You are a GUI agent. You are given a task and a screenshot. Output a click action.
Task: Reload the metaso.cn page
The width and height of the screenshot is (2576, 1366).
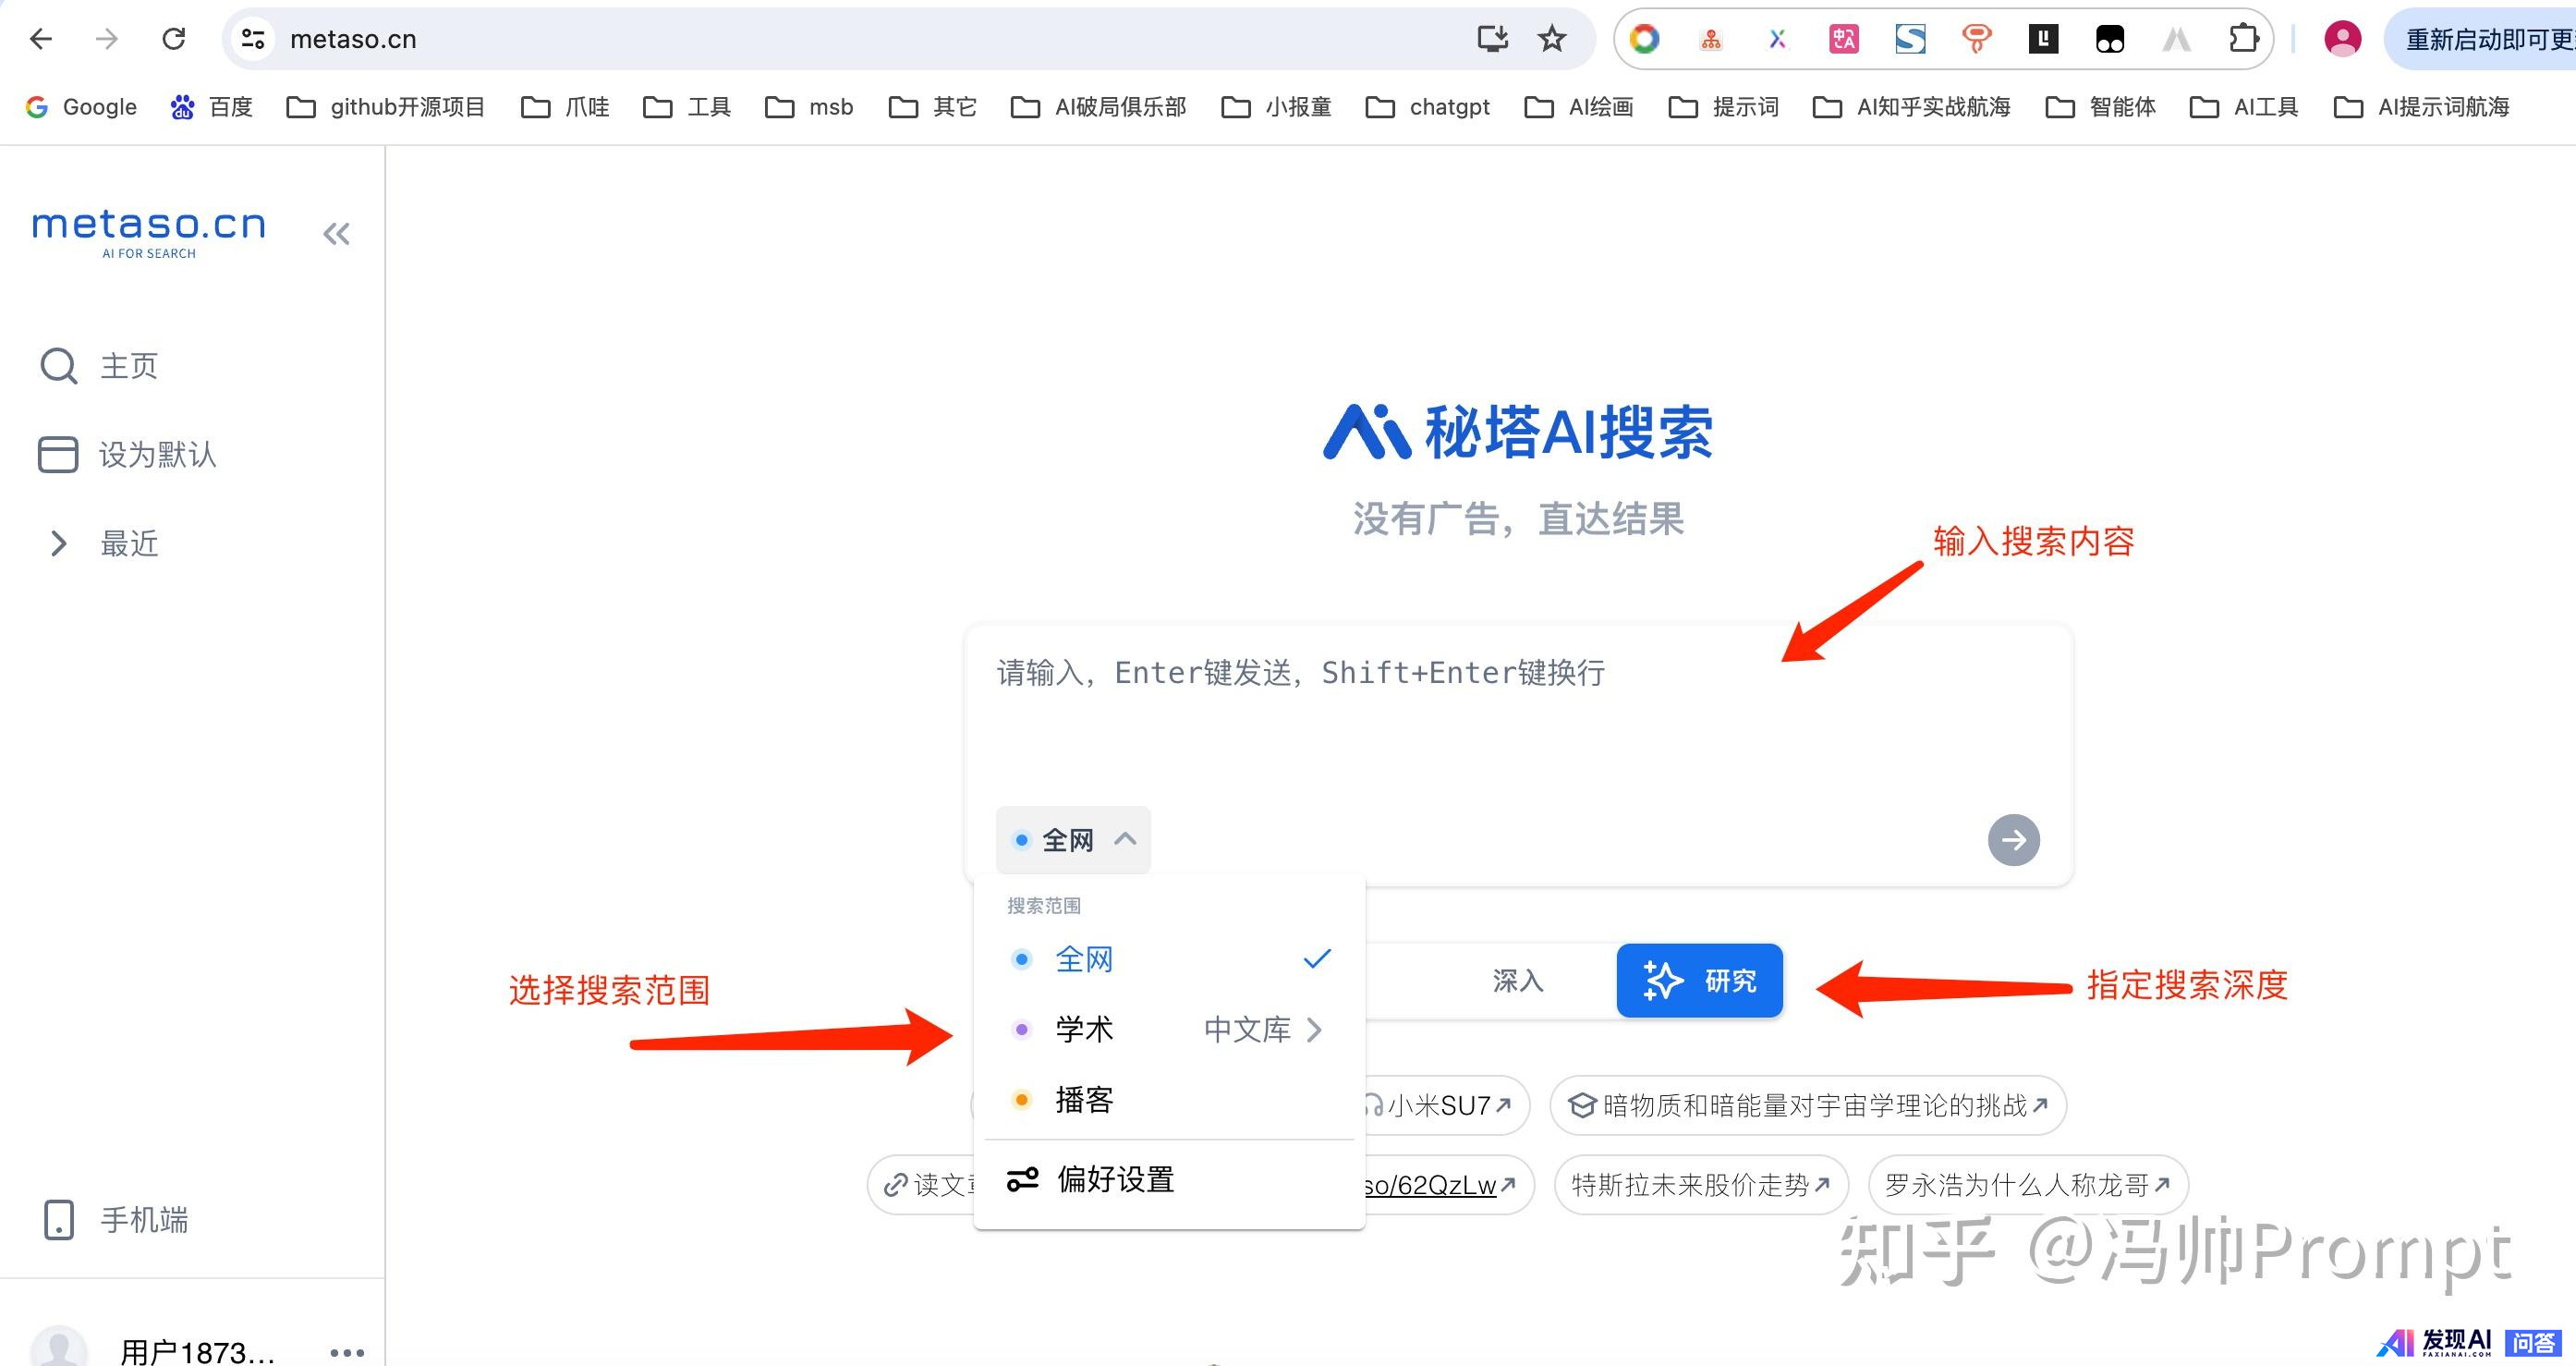174,39
